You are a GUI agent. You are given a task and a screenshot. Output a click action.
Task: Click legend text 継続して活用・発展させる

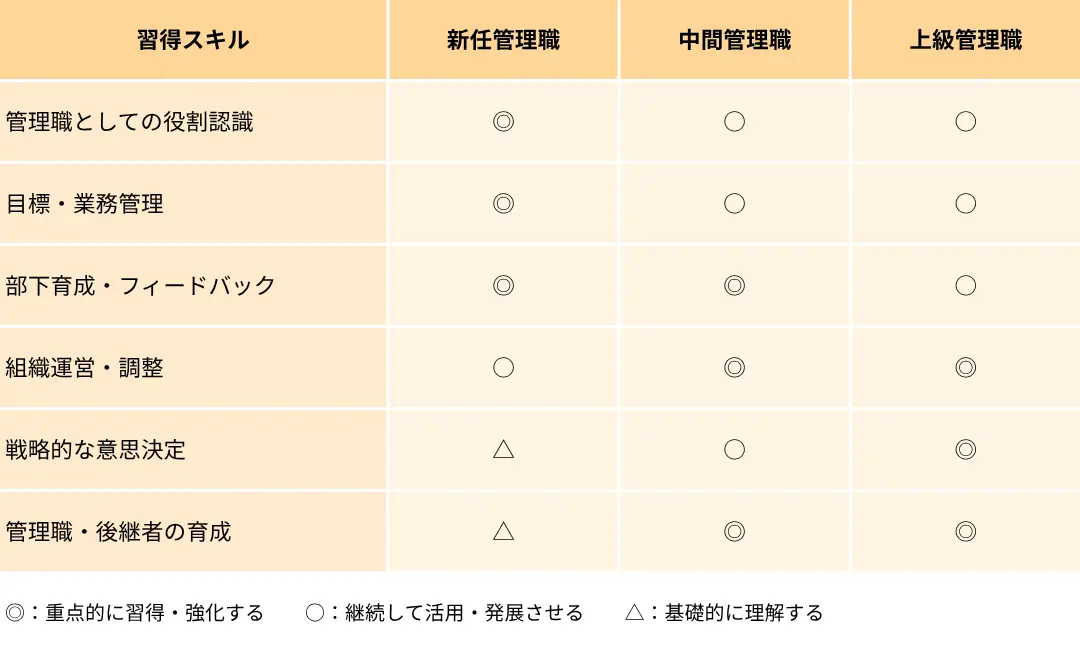pos(464,612)
